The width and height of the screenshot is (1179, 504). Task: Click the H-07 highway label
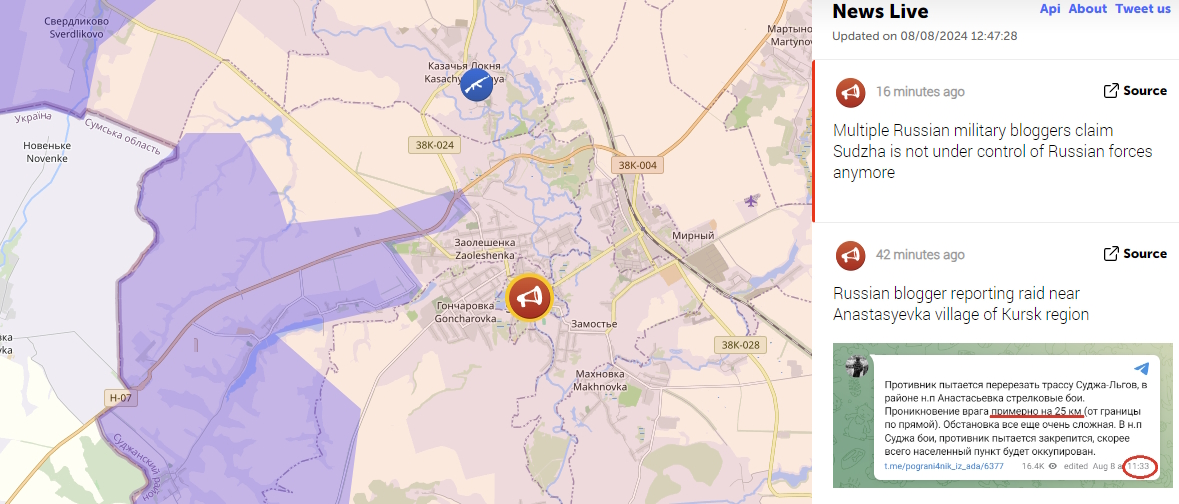tap(120, 398)
